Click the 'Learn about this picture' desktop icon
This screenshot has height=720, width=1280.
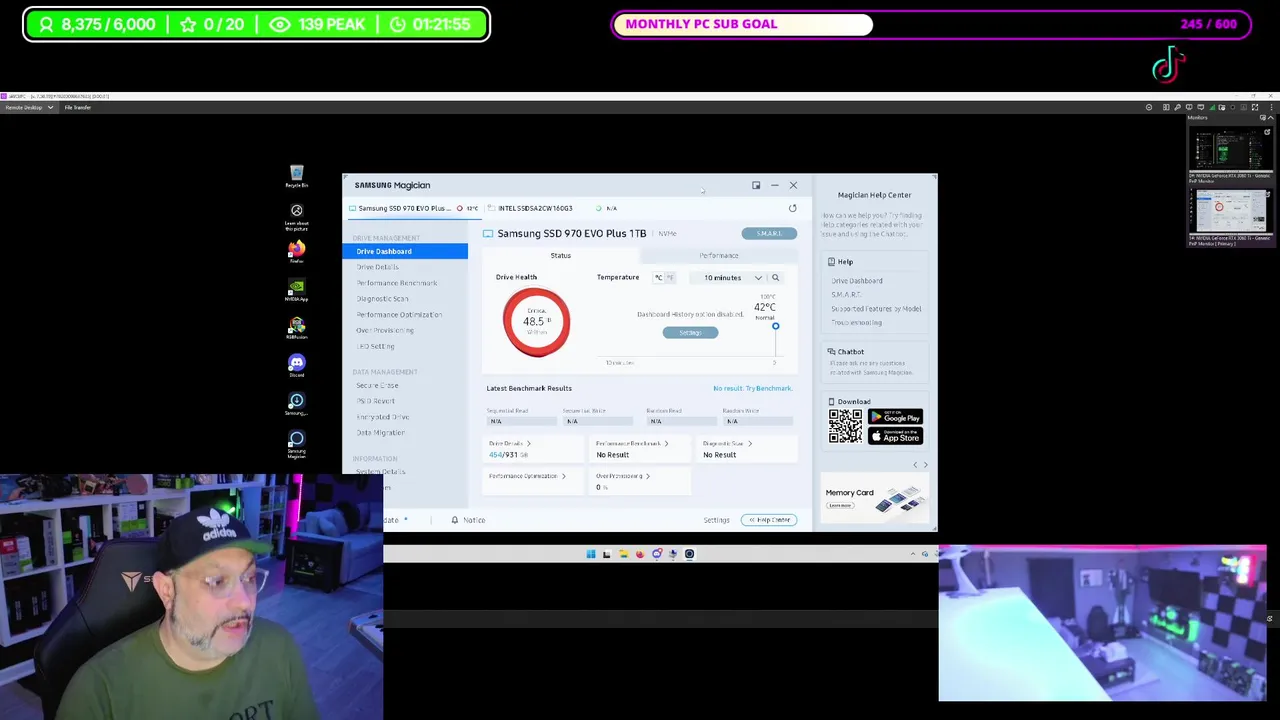tap(296, 215)
